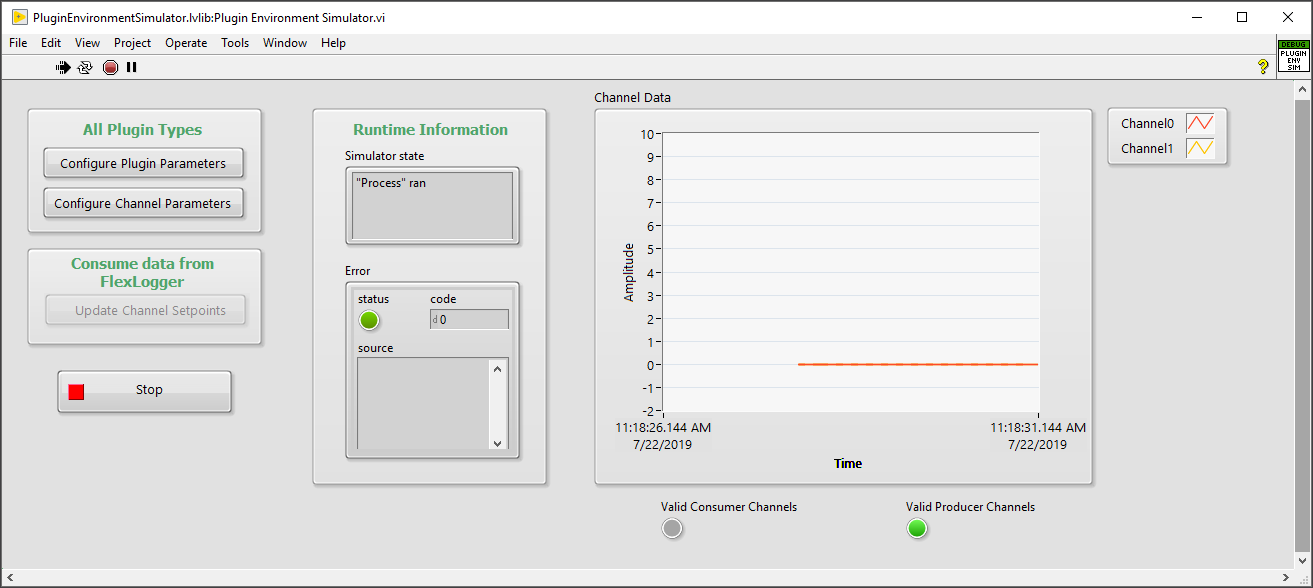
Task: Open the Operate menu
Action: click(x=186, y=43)
